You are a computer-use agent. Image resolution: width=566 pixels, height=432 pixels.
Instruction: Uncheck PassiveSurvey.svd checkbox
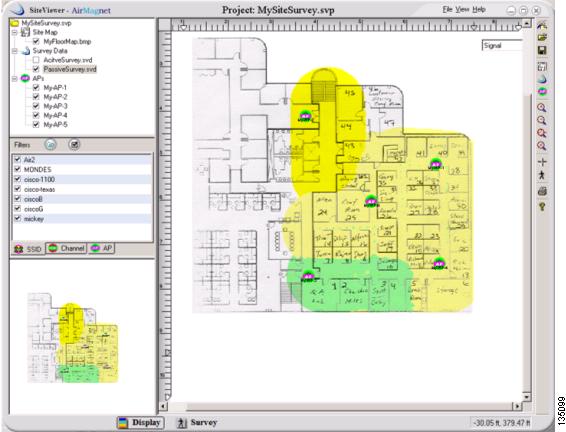coord(36,69)
